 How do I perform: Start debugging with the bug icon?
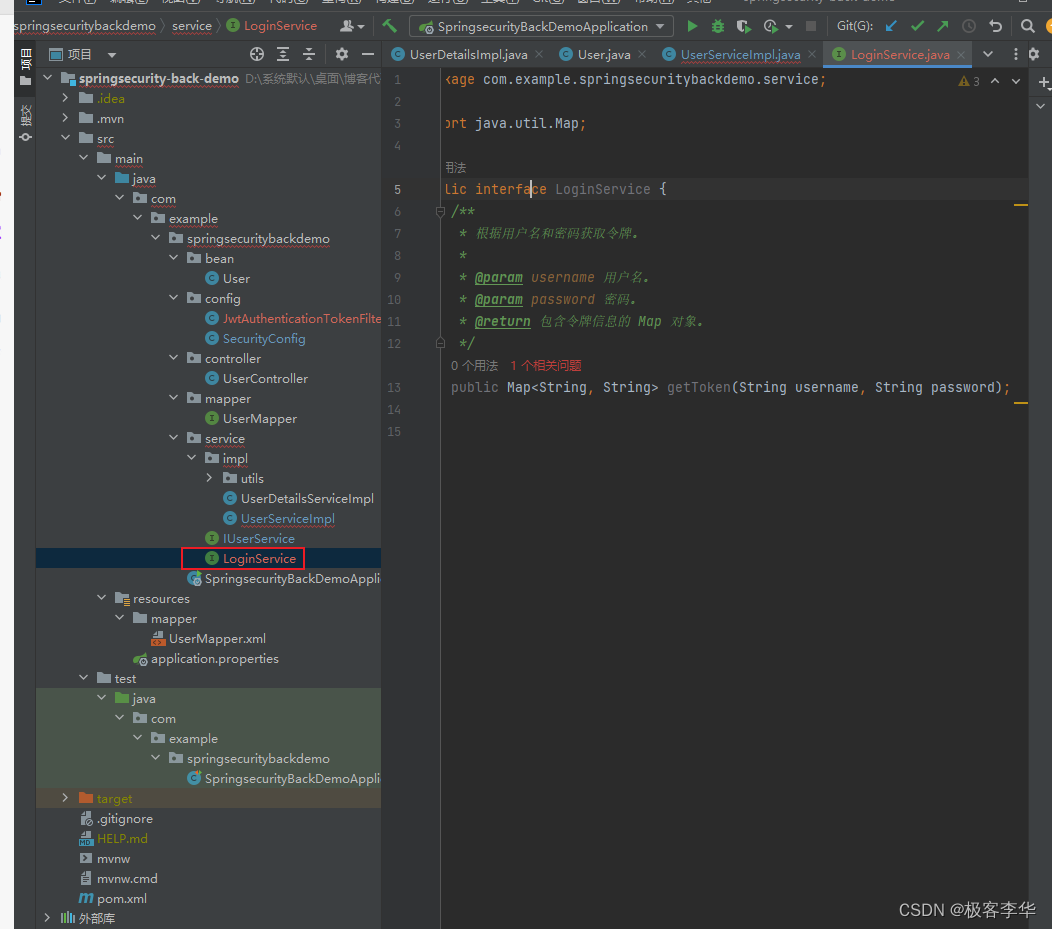point(718,27)
